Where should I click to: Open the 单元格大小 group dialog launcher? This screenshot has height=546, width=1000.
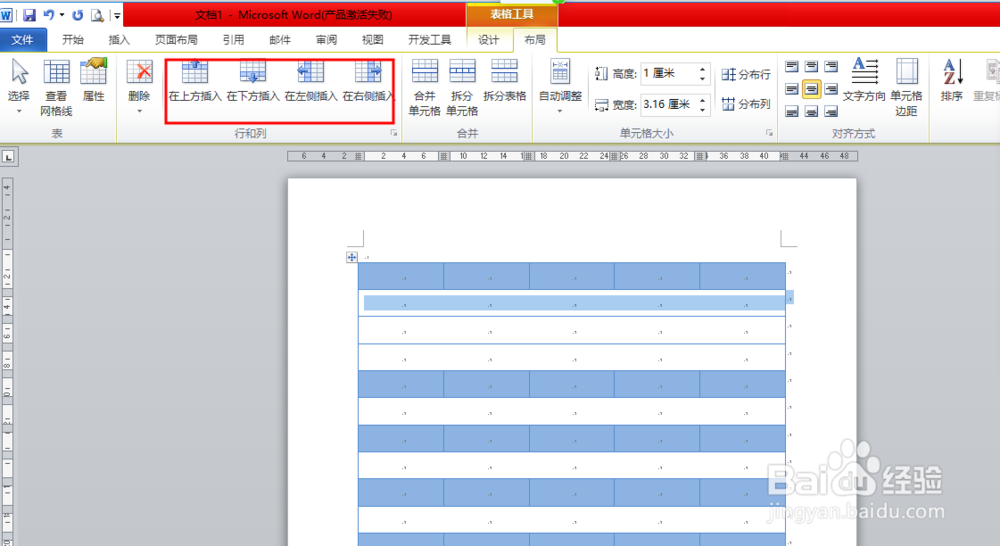click(769, 133)
